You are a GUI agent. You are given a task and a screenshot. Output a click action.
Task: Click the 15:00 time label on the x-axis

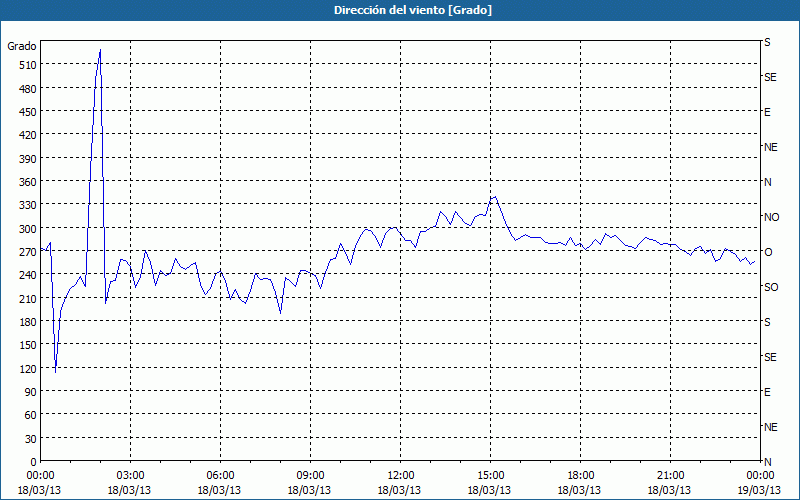[x=491, y=476]
